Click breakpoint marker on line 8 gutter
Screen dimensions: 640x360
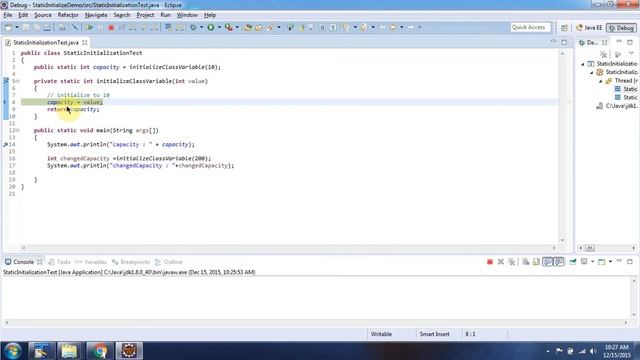coord(5,102)
